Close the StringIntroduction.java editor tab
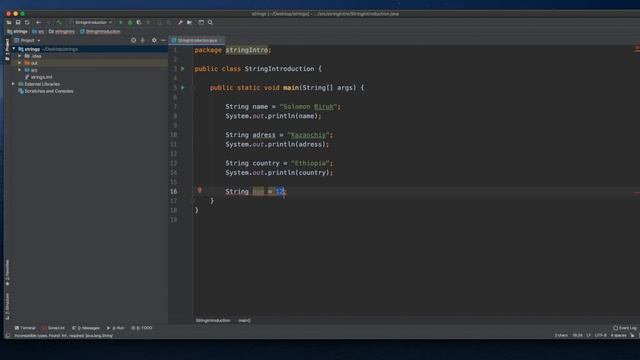This screenshot has height=360, width=640. (x=221, y=40)
